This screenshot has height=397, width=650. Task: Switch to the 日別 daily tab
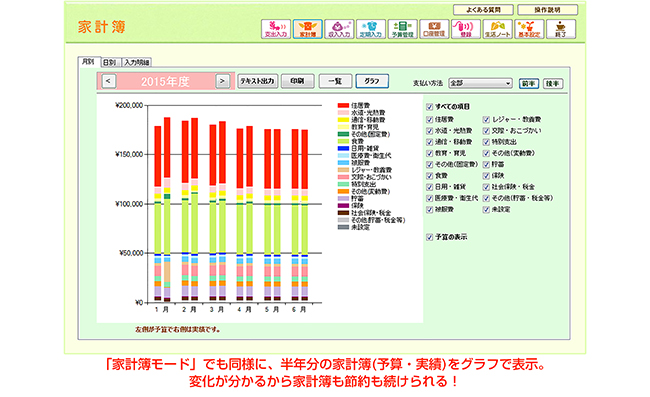click(110, 63)
